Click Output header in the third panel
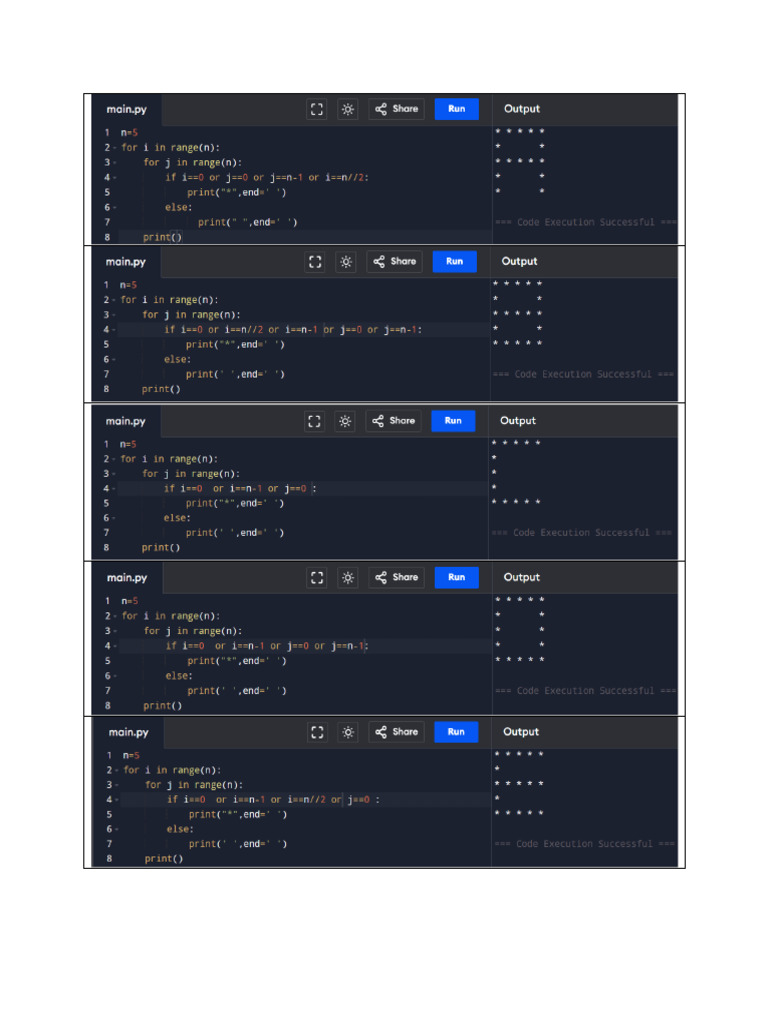 click(518, 421)
